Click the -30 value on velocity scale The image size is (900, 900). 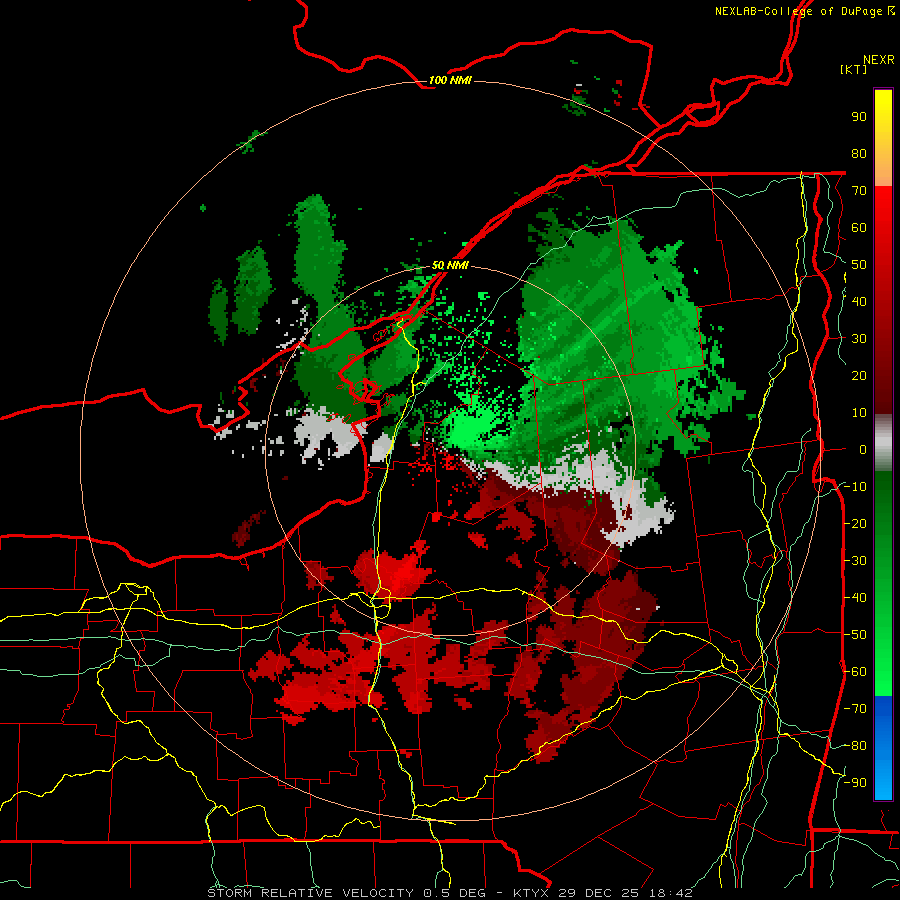pos(855,561)
